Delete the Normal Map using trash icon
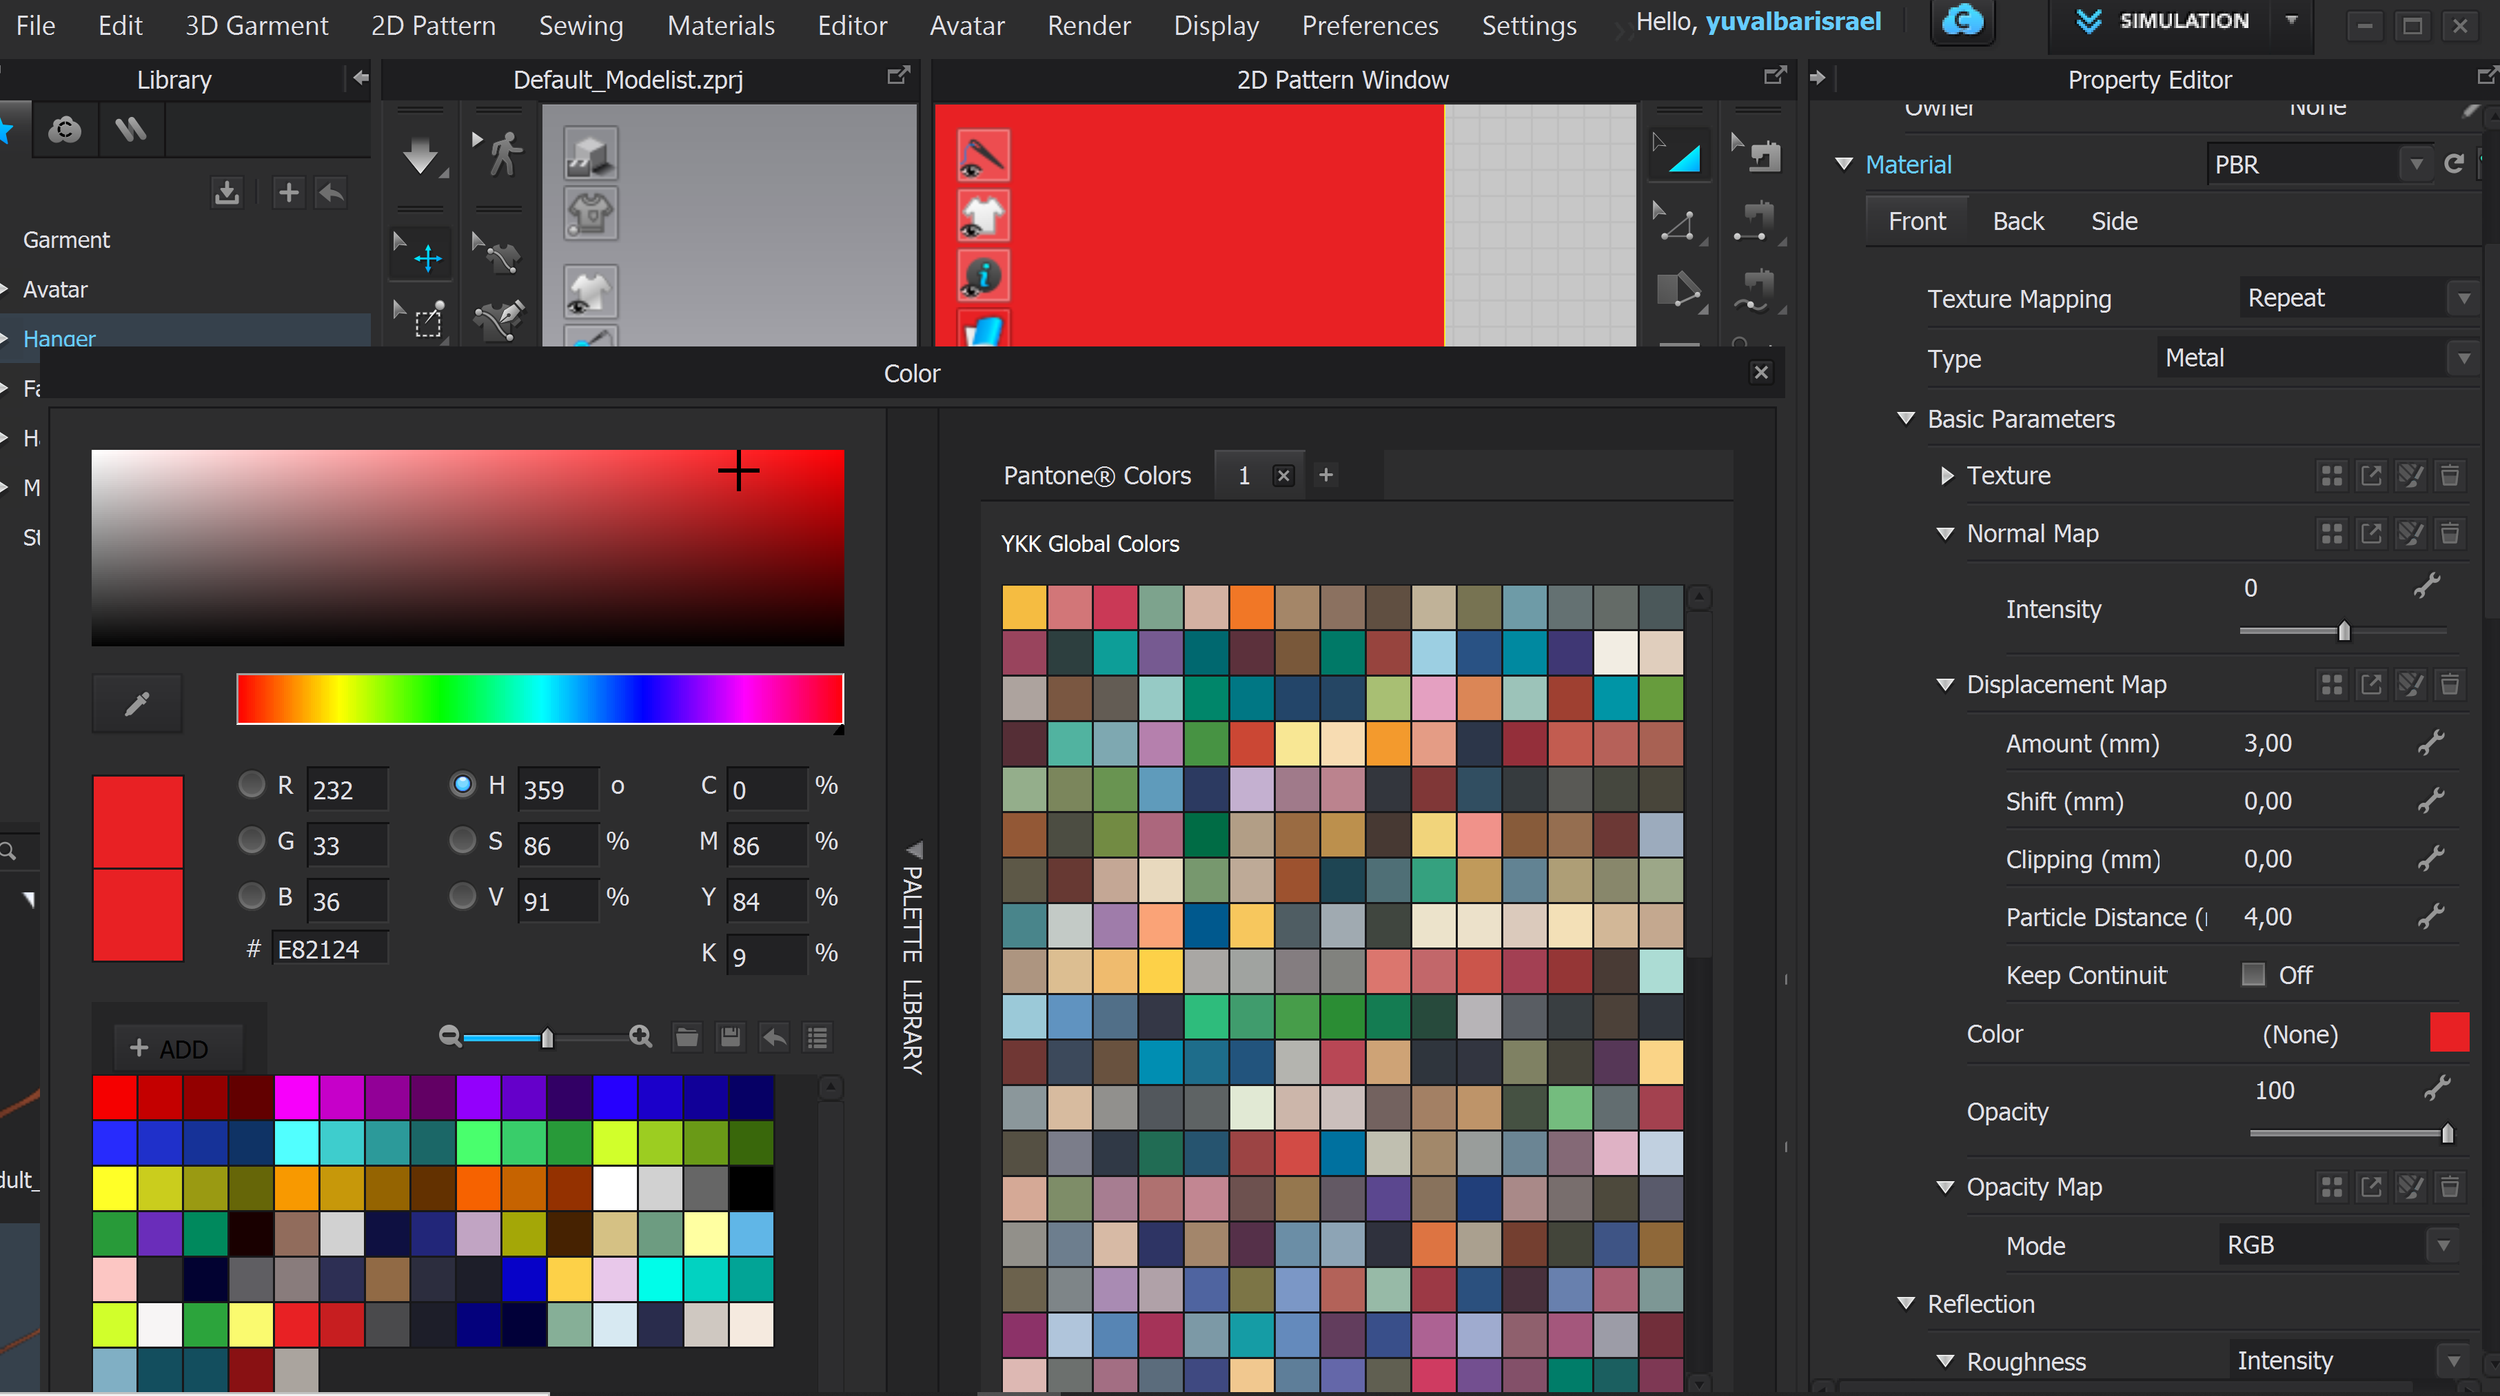The image size is (2500, 1396). pyautogui.click(x=2450, y=534)
